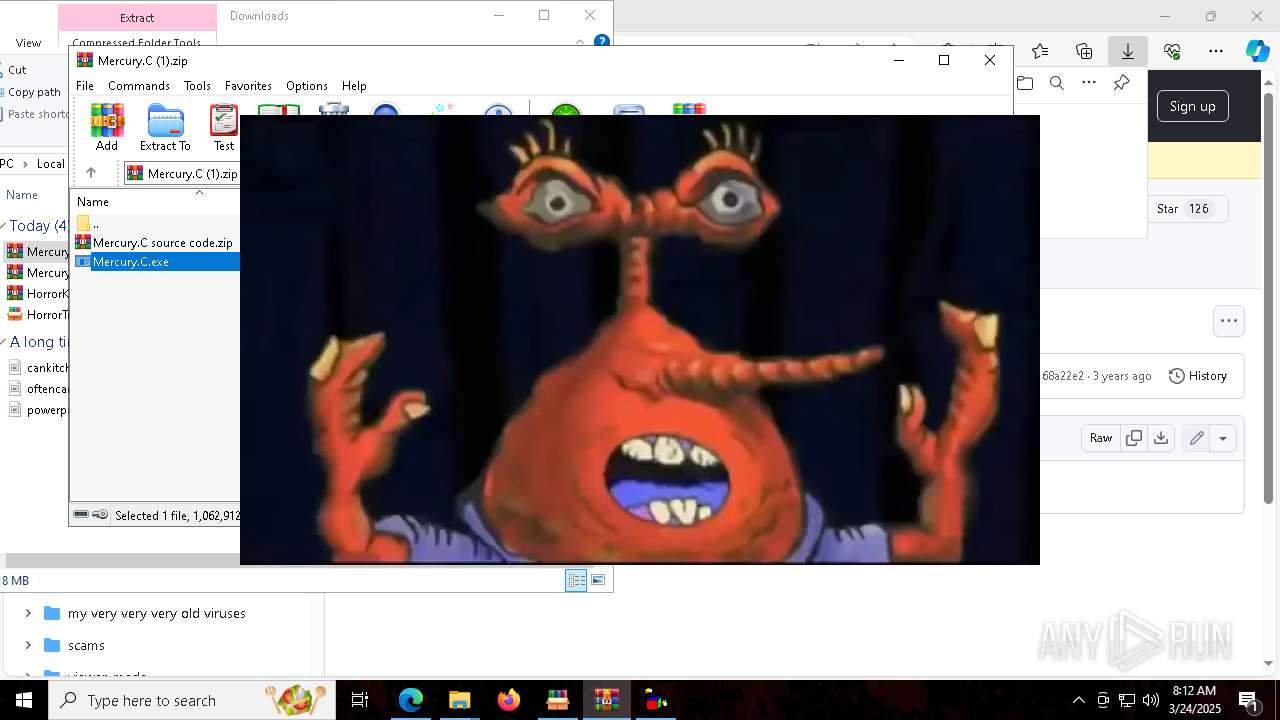The image size is (1280, 720).
Task: Click the Name column header in File Explorer
Action: coord(22,195)
